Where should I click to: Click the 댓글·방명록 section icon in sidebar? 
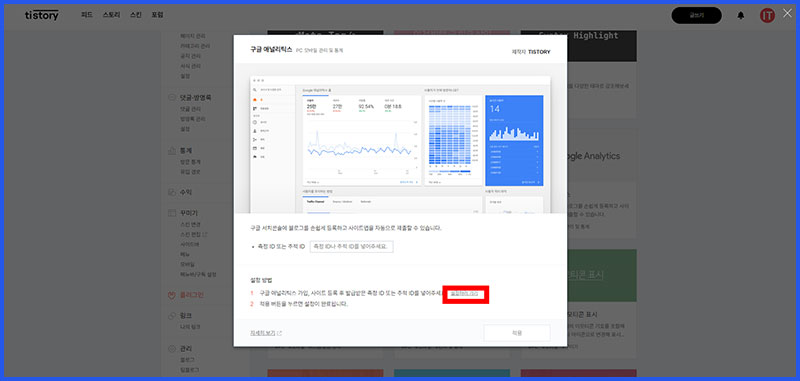pos(172,97)
